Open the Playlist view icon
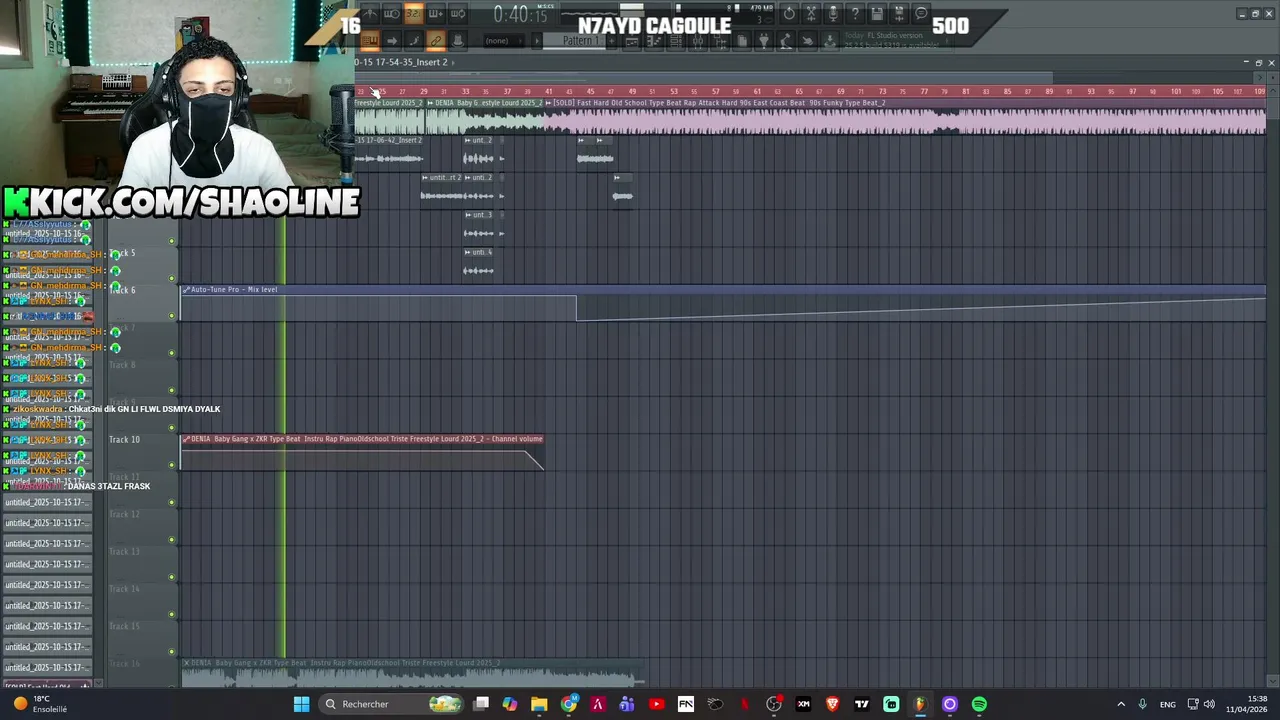The width and height of the screenshot is (1280, 720). click(x=632, y=41)
